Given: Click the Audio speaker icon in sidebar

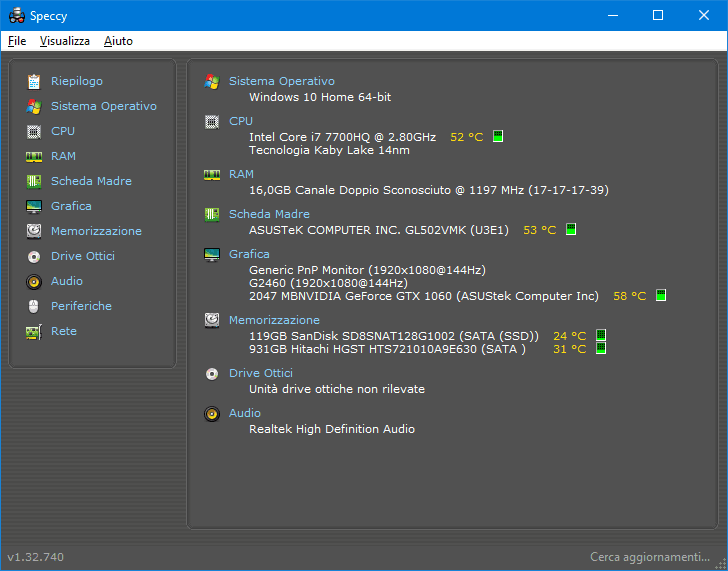Looking at the screenshot, I should pyautogui.click(x=34, y=281).
